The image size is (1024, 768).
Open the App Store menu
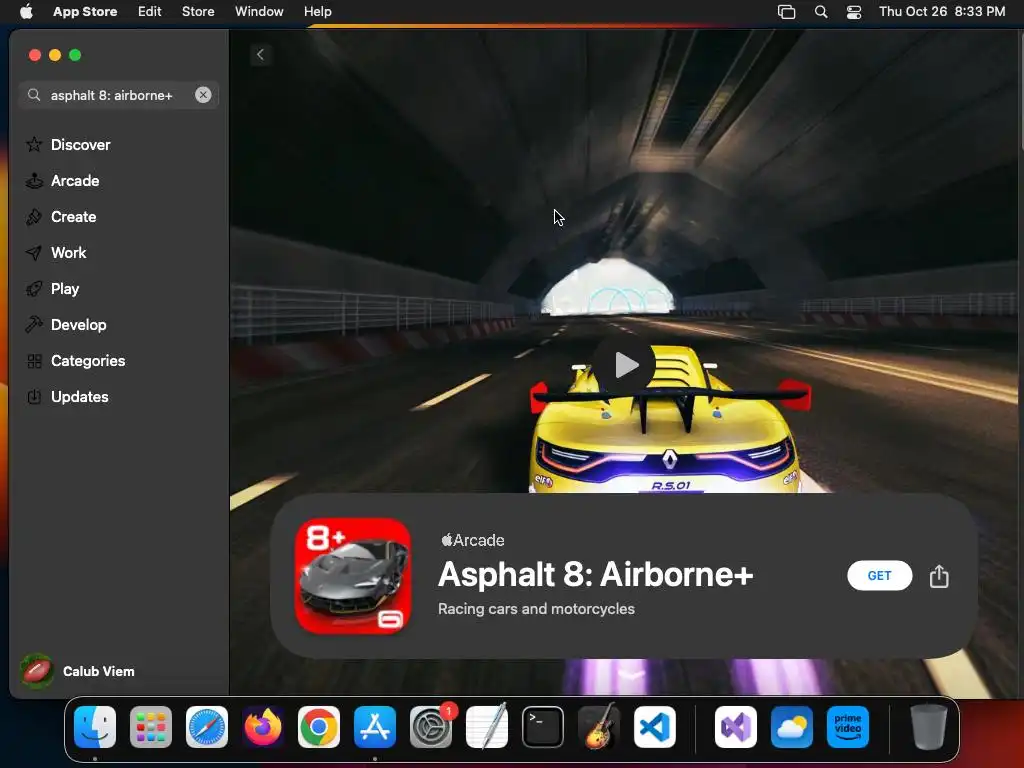85,11
